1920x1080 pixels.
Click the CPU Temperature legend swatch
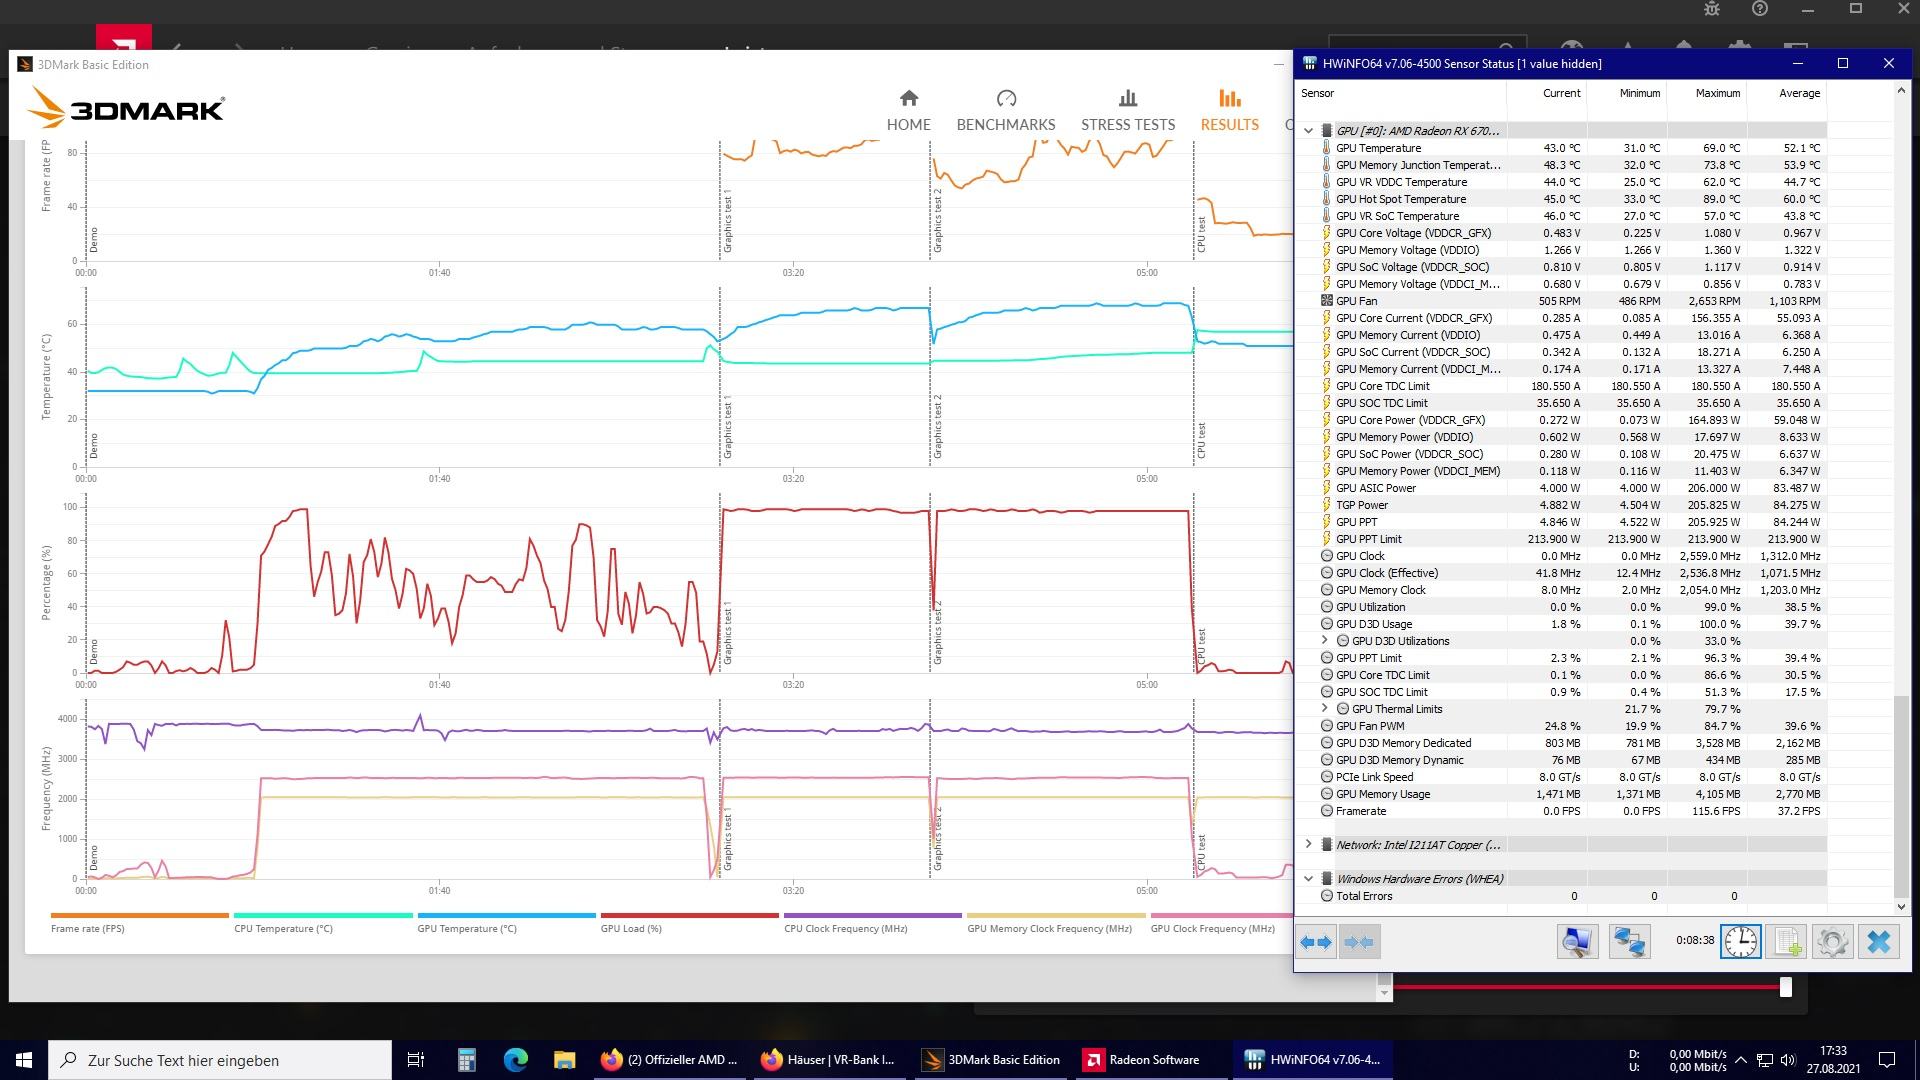(x=323, y=915)
